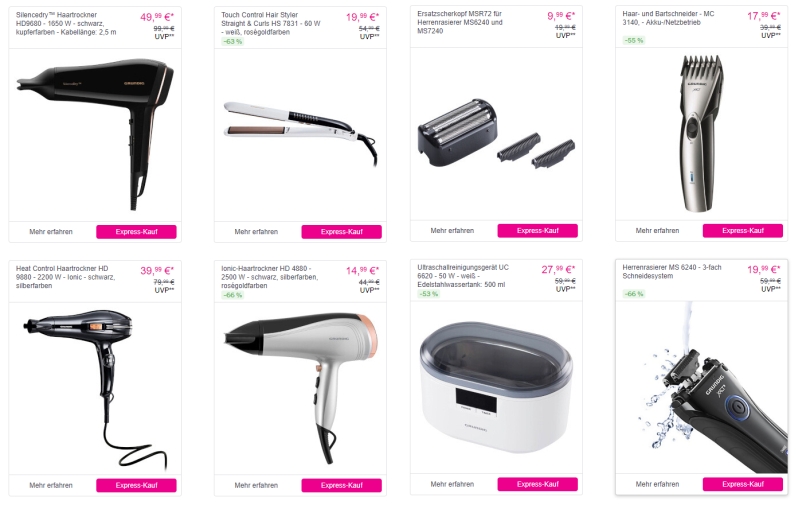Open the Heat Control hair dryer image
The width and height of the screenshot is (800, 509).
(x=95, y=390)
